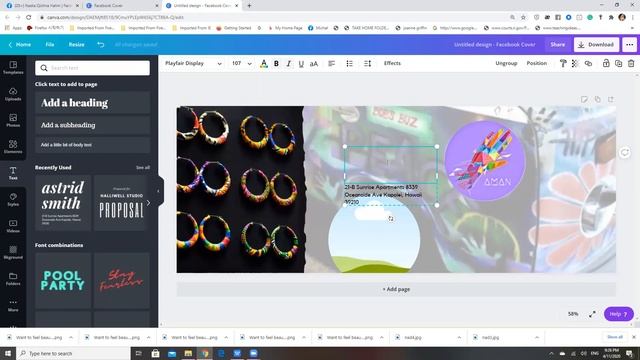
Task: Open the three-dots more menu in header
Action: tap(630, 44)
